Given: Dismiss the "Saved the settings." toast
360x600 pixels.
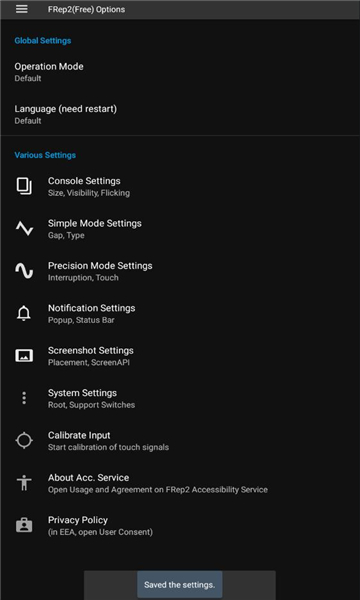Looking at the screenshot, I should (180, 585).
